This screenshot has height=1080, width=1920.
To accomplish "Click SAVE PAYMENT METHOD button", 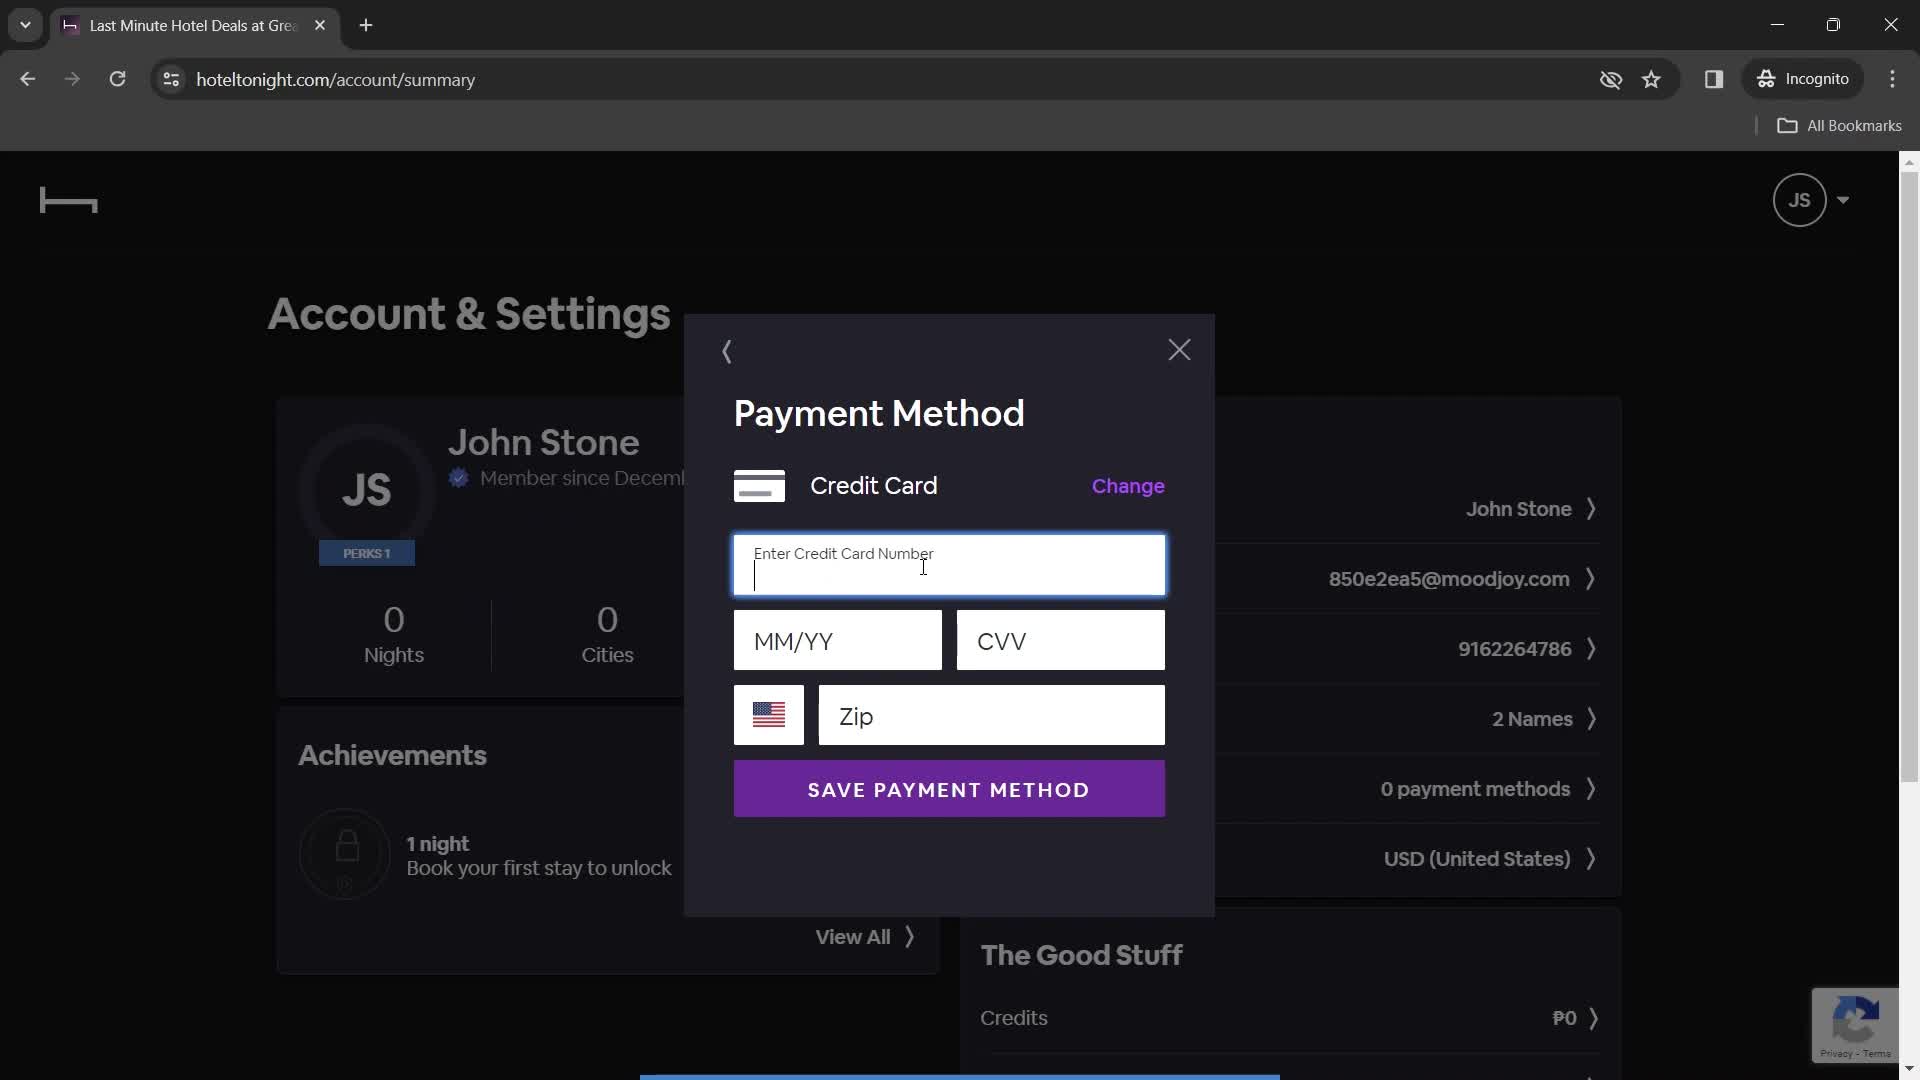I will click(x=949, y=789).
